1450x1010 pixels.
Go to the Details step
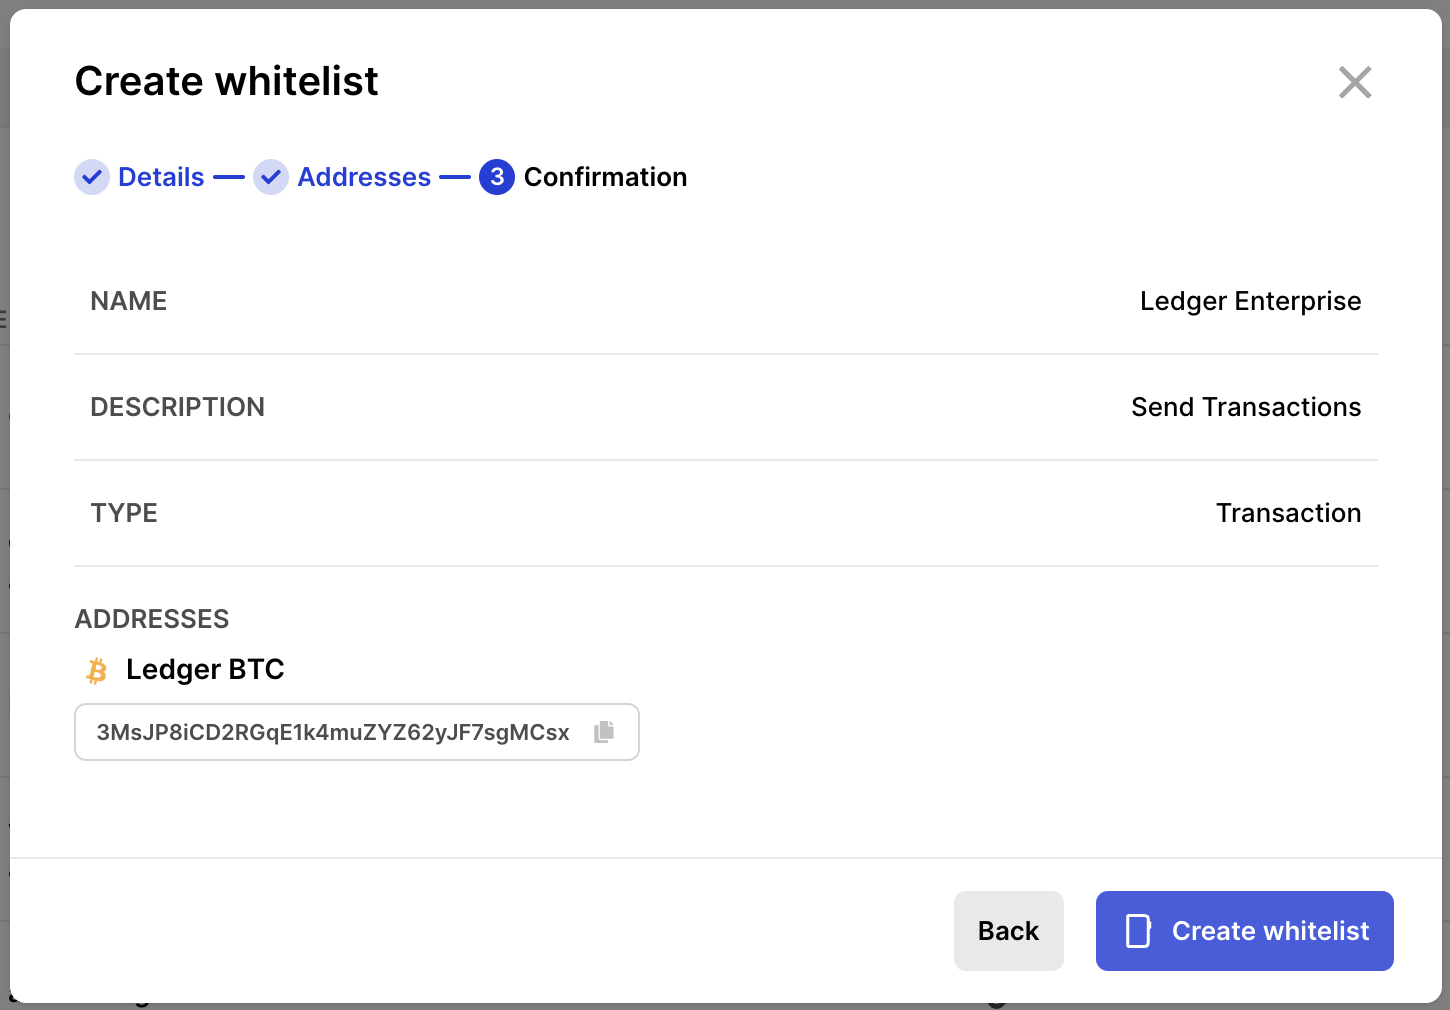point(161,177)
